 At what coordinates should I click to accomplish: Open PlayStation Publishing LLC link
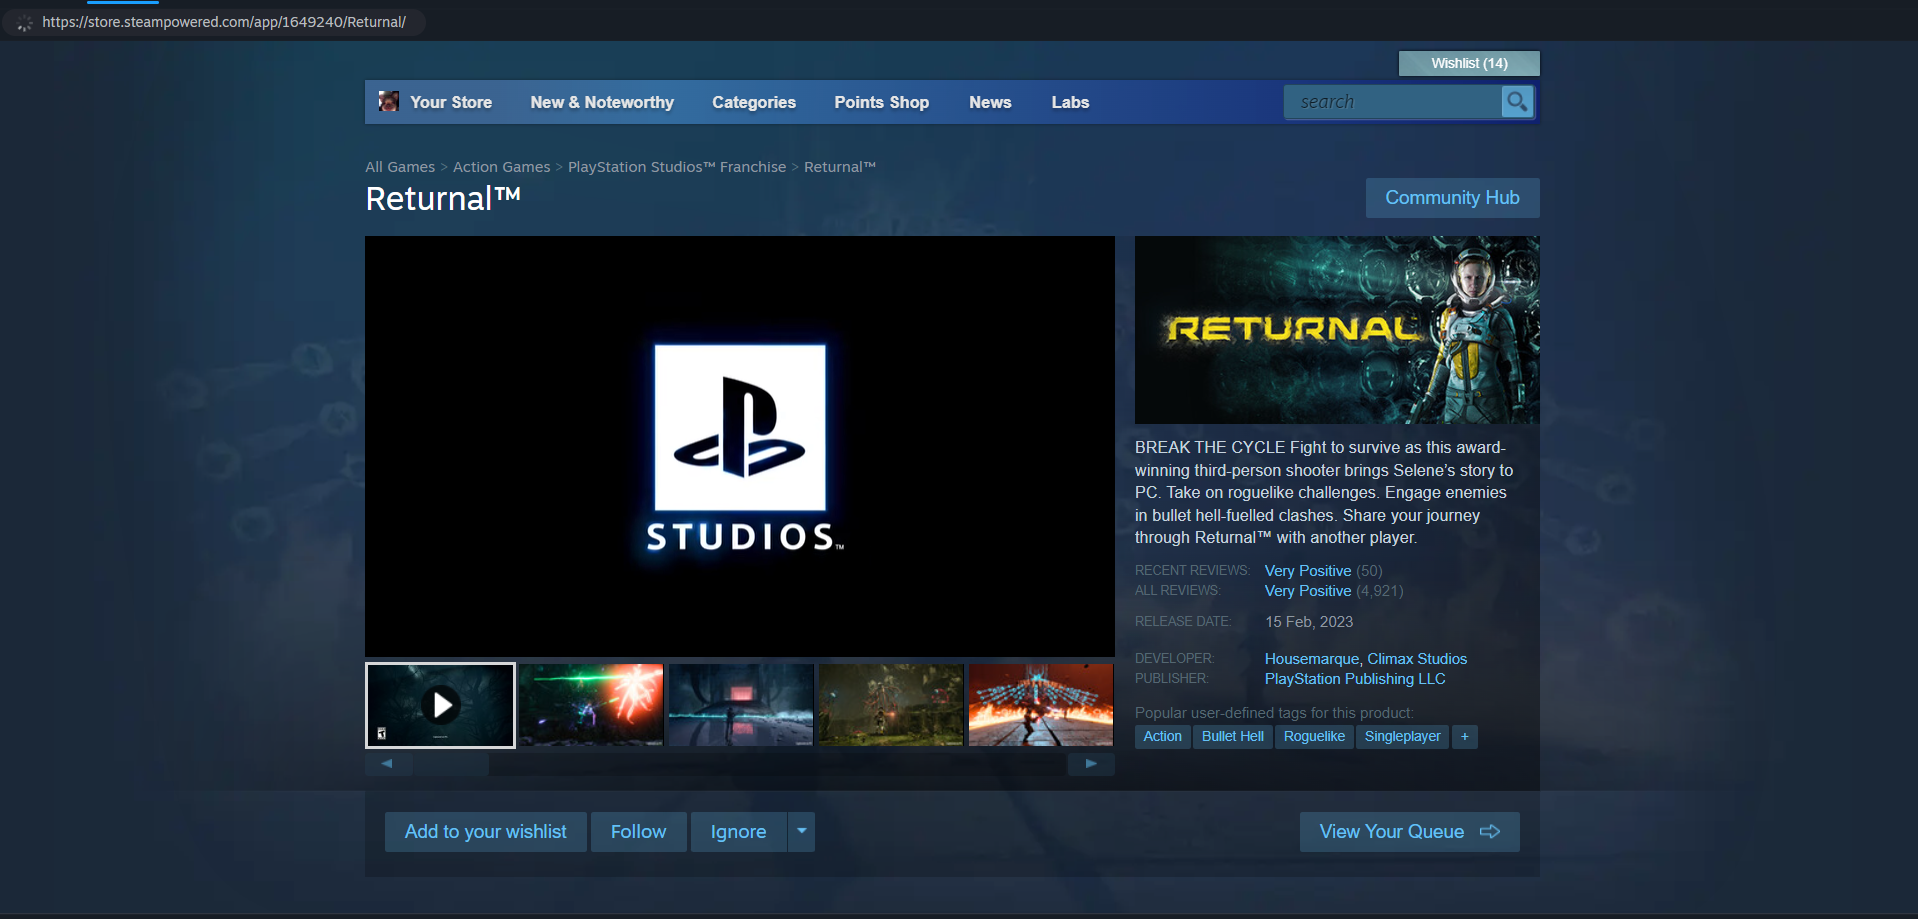click(x=1355, y=679)
